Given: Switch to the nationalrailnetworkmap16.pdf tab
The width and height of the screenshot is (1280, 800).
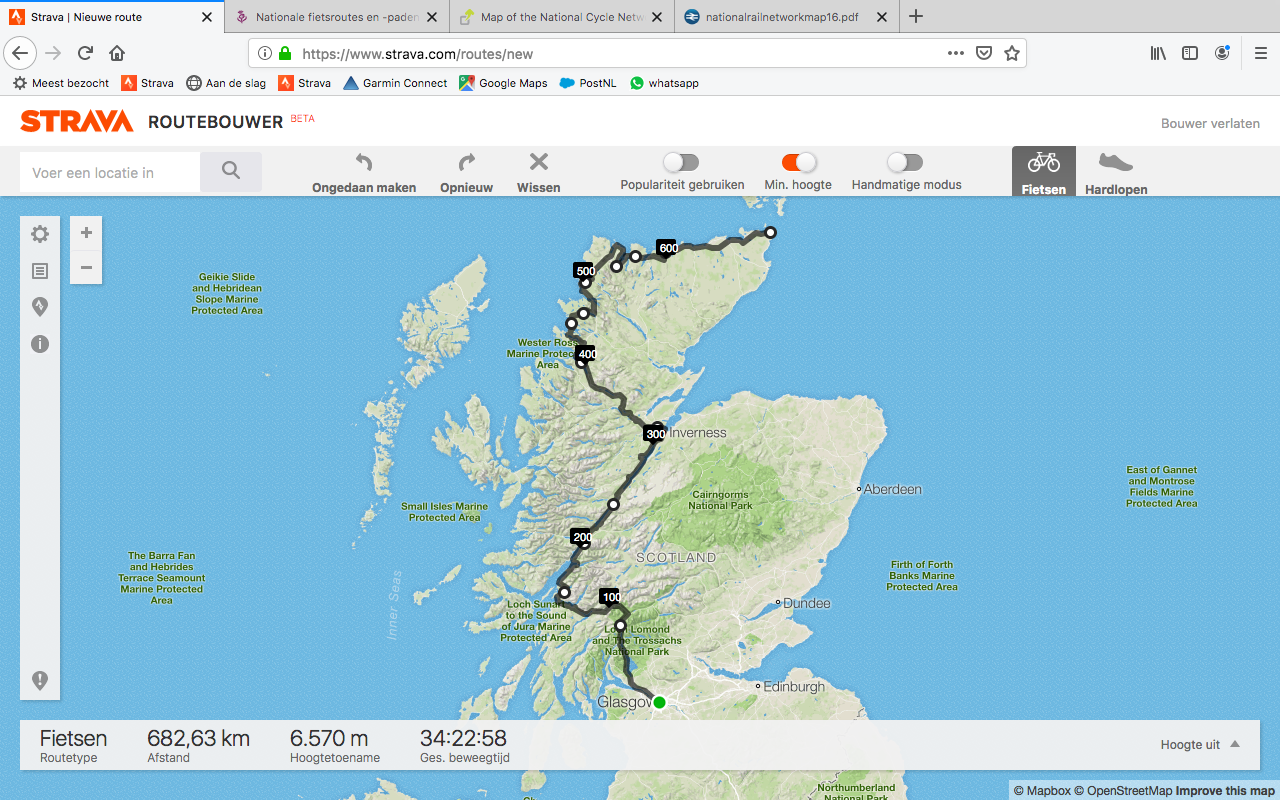Looking at the screenshot, I should tap(781, 16).
